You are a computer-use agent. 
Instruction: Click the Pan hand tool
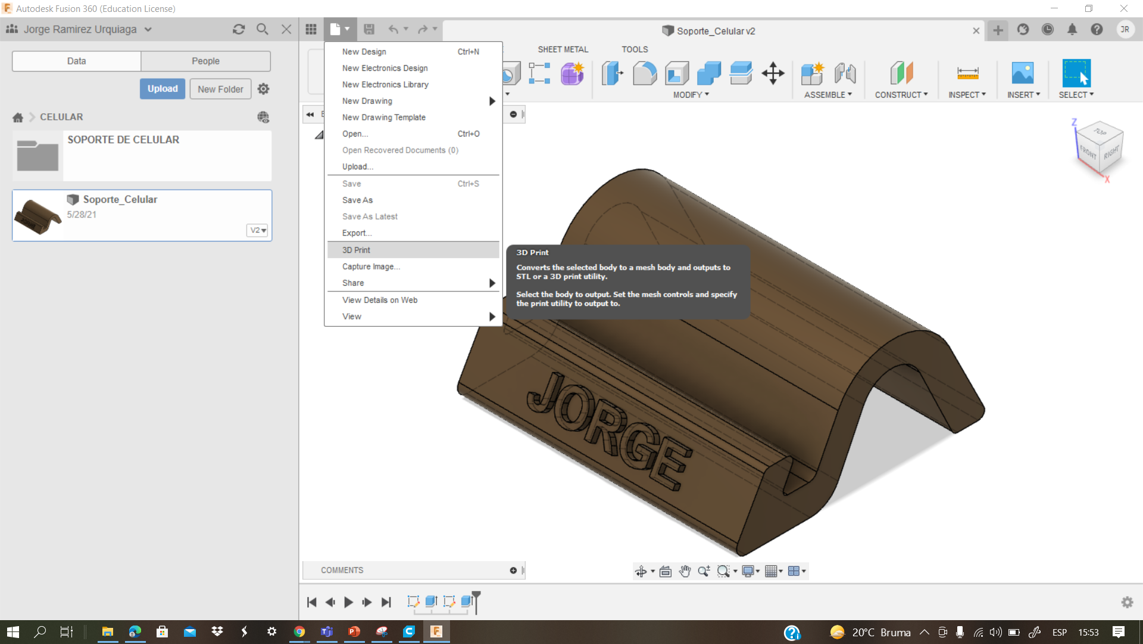tap(685, 571)
